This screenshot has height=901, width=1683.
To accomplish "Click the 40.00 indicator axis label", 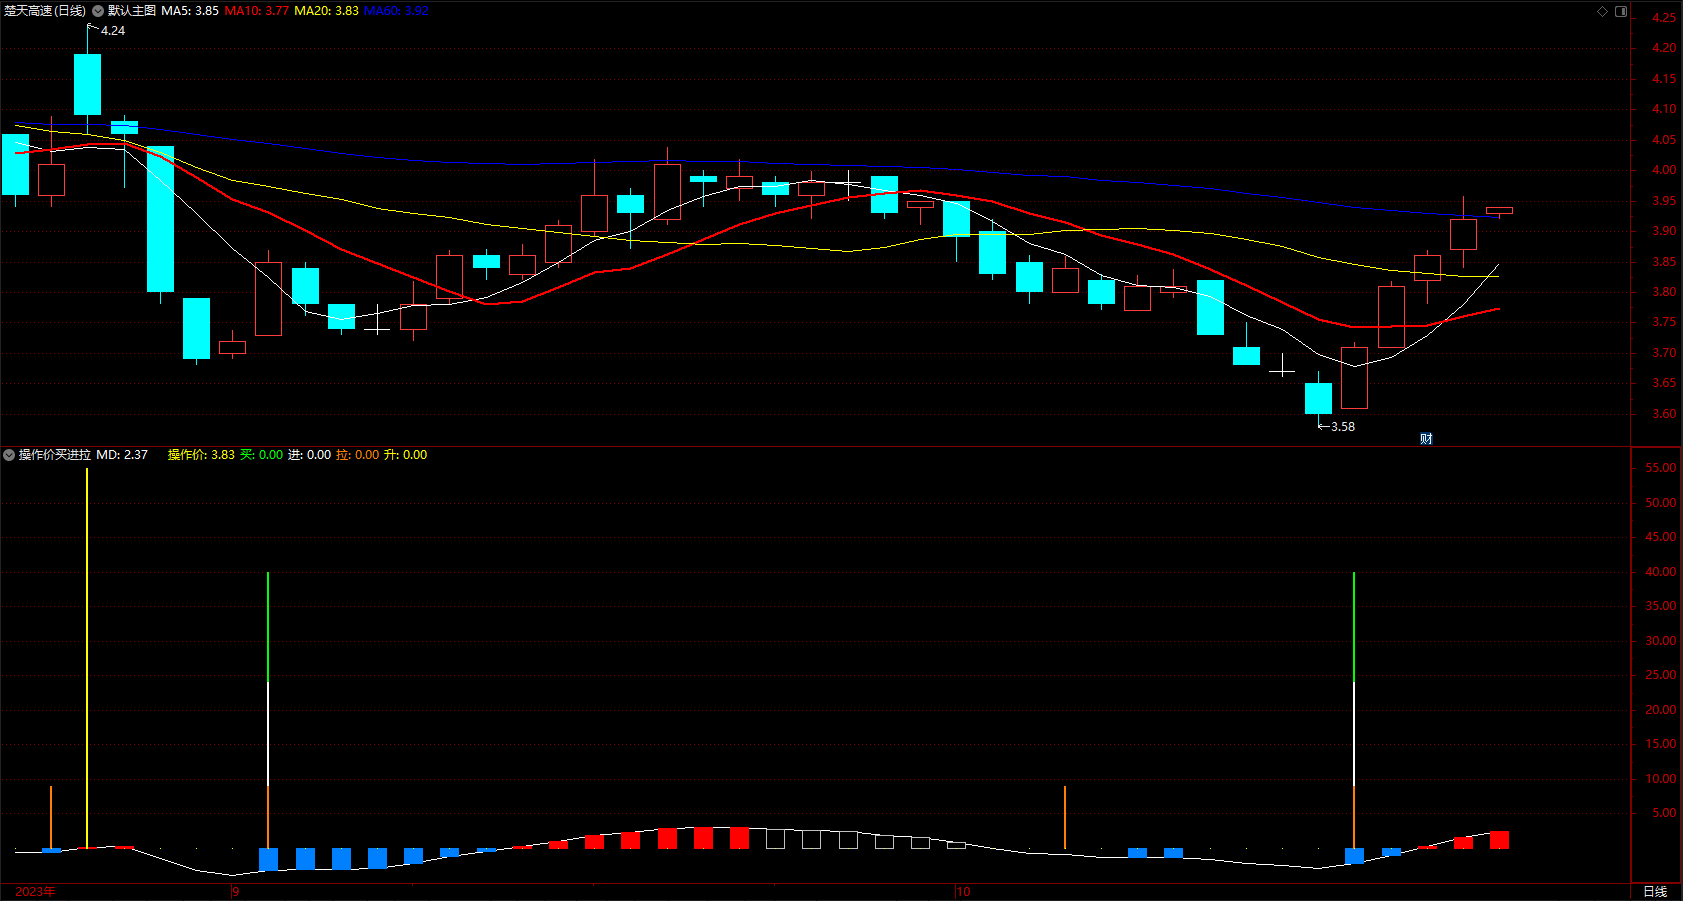I will [1660, 572].
